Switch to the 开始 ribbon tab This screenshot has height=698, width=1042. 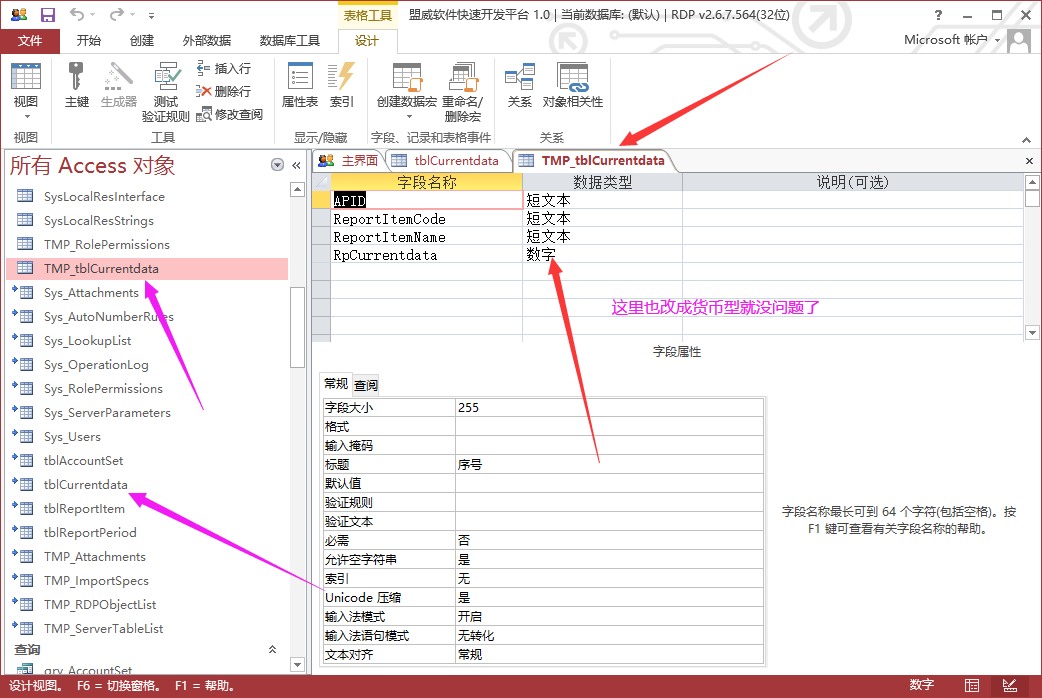coord(88,41)
